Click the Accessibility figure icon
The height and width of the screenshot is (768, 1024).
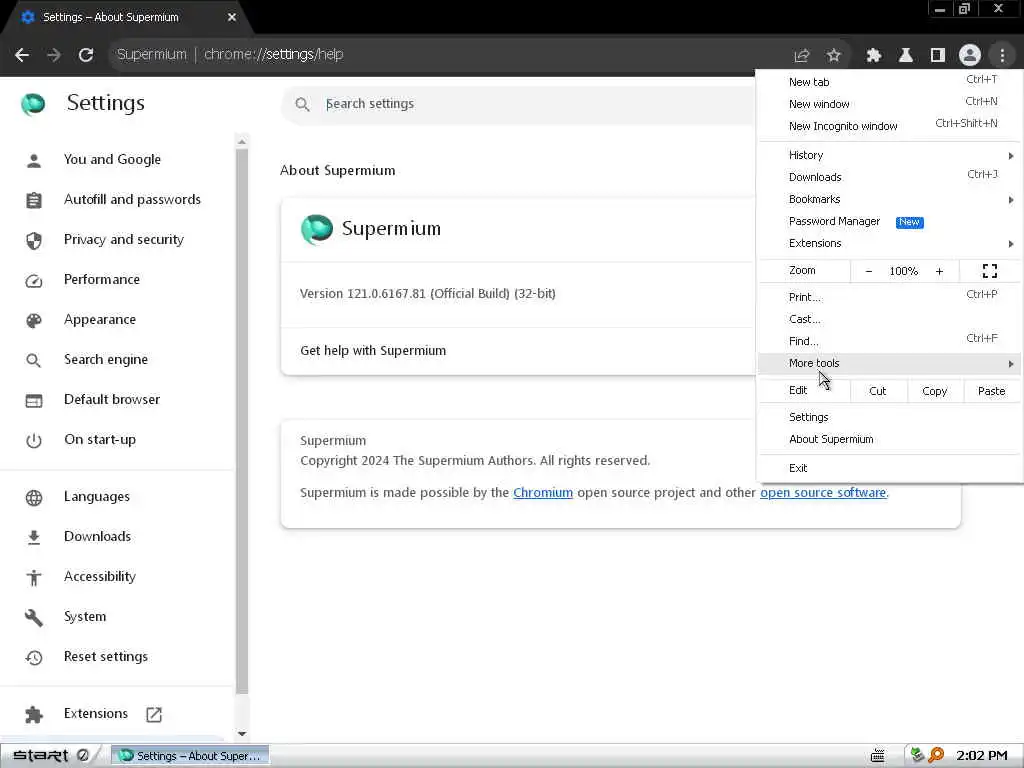tap(34, 577)
